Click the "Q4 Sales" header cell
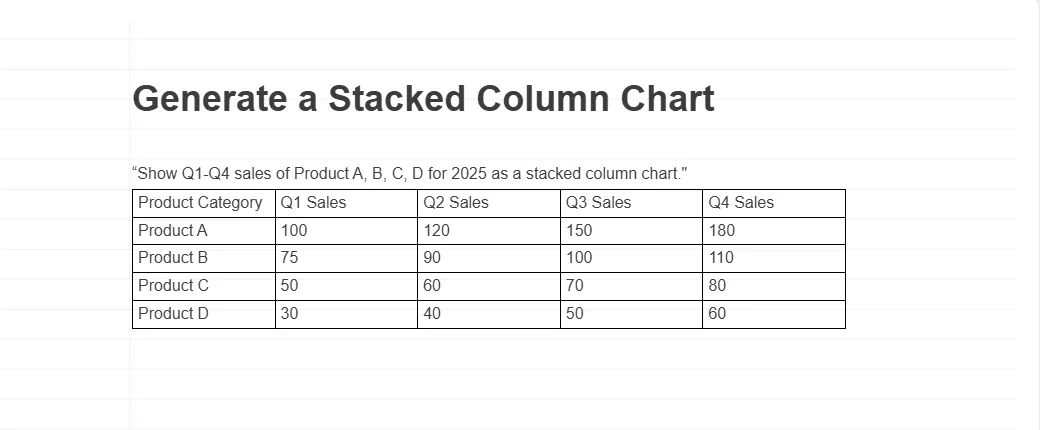 click(741, 203)
